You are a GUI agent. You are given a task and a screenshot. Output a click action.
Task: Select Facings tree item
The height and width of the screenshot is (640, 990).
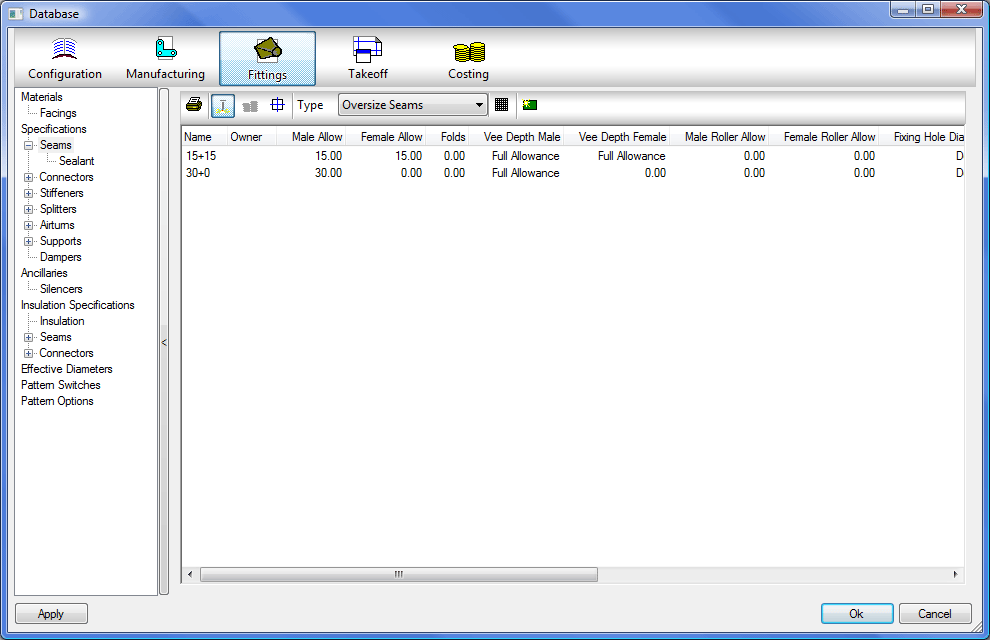(x=58, y=113)
